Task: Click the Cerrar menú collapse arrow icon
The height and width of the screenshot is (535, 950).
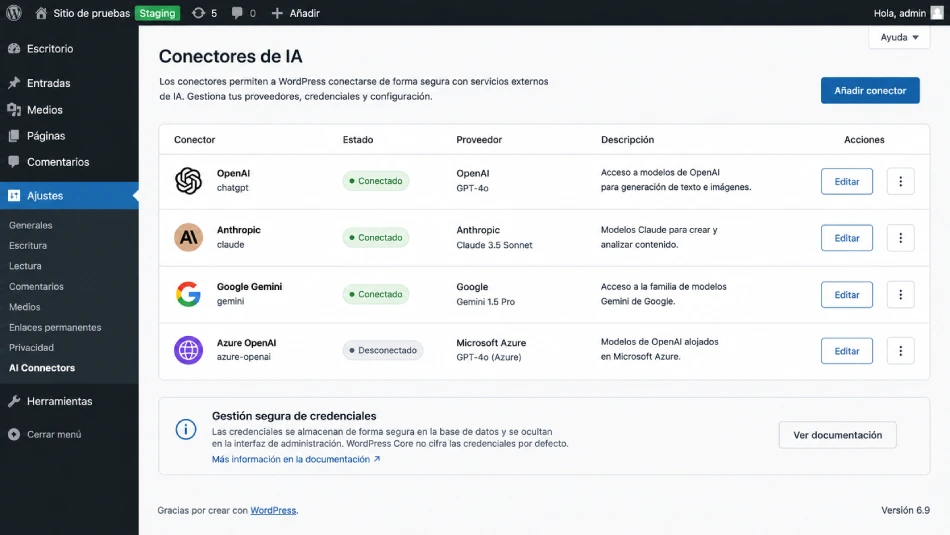Action: click(x=14, y=434)
